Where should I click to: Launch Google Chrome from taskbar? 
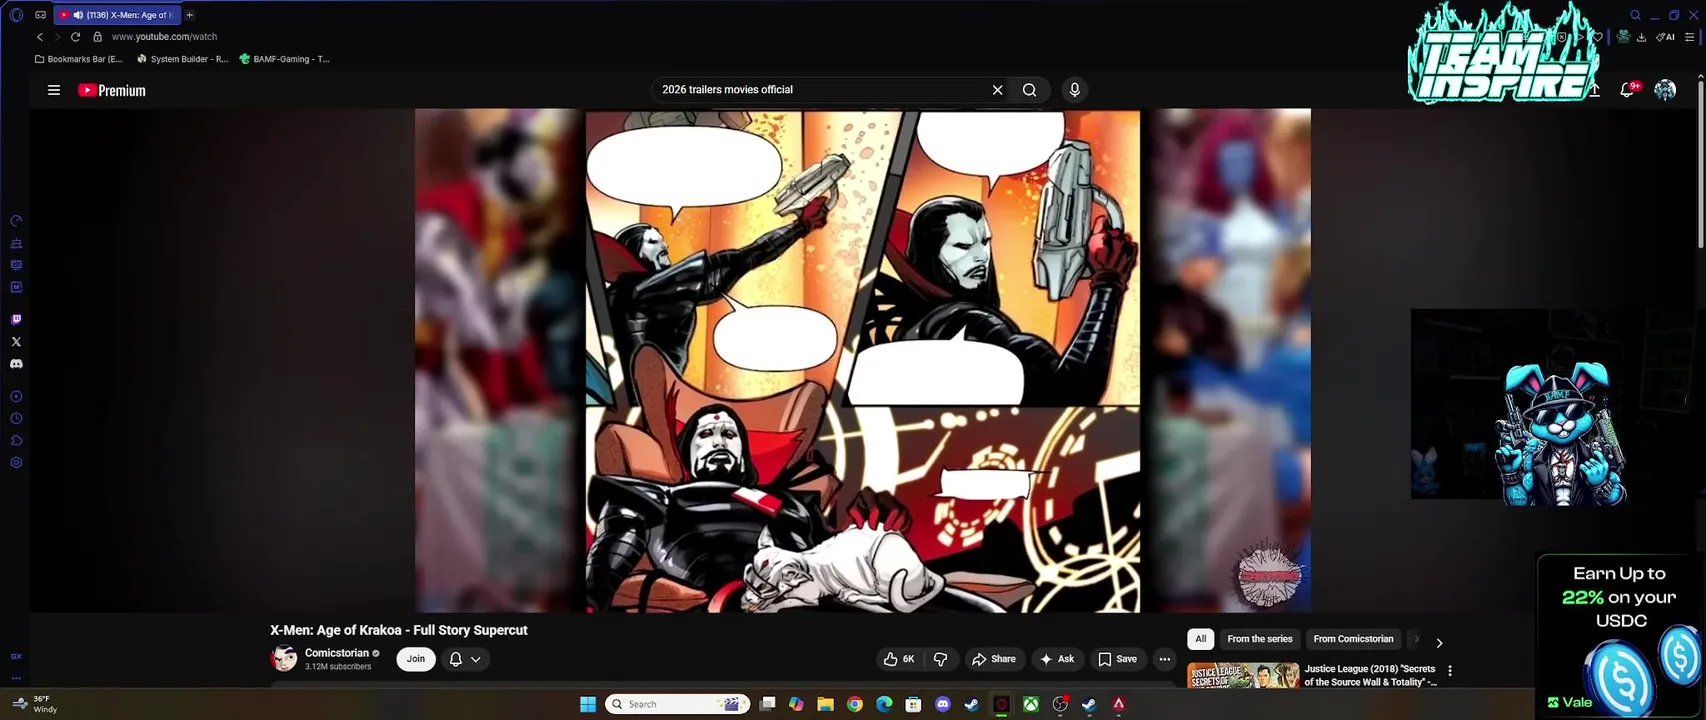(855, 704)
